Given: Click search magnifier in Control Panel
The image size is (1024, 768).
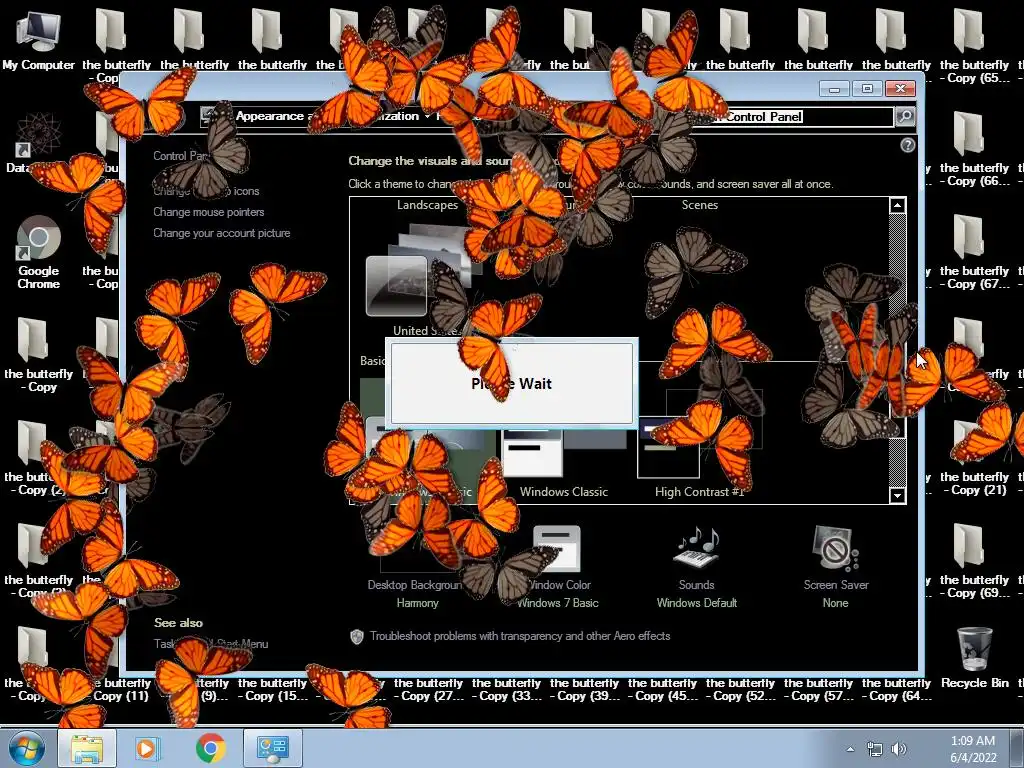Looking at the screenshot, I should pyautogui.click(x=905, y=116).
